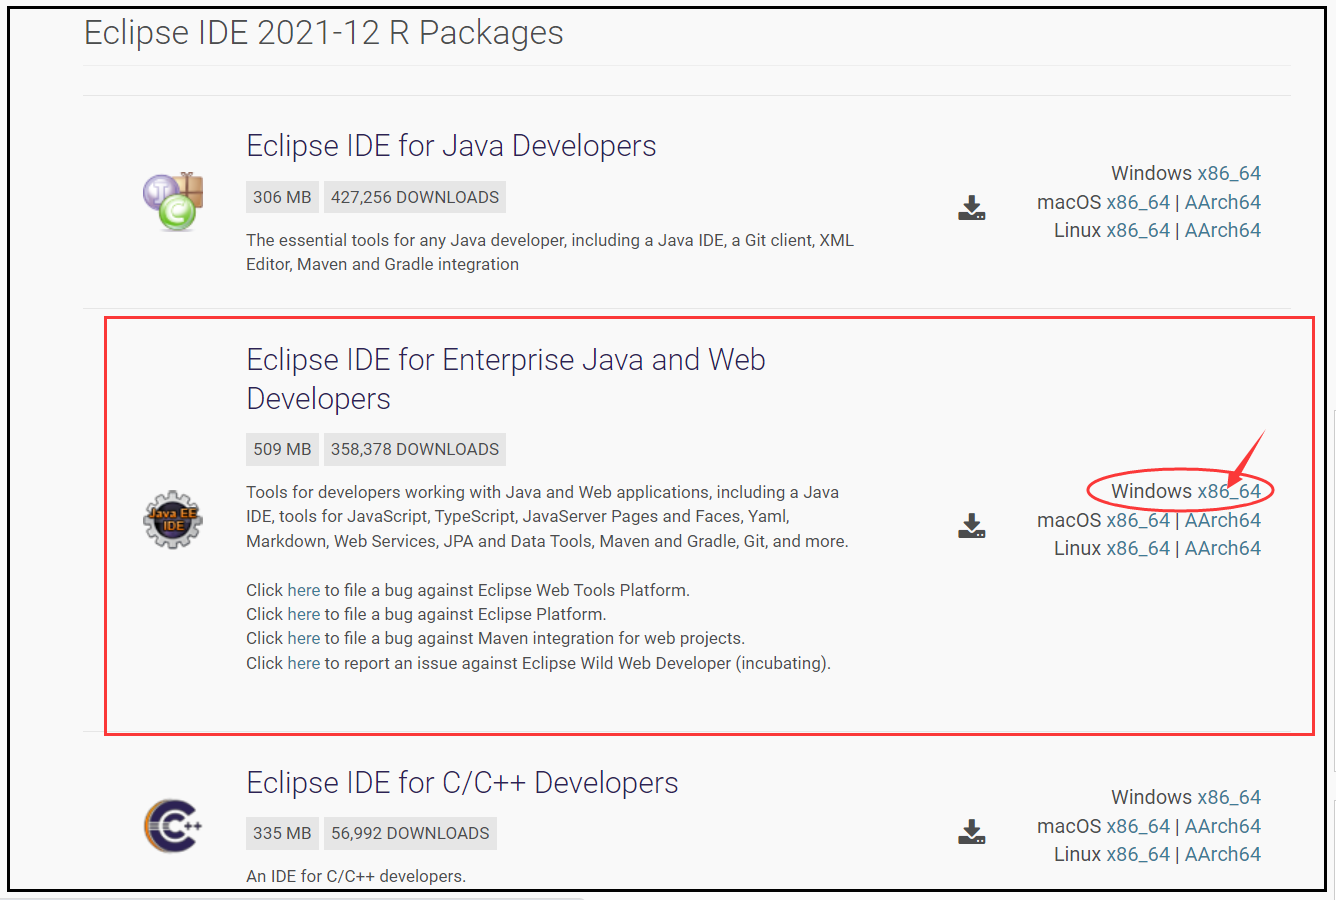Click the Java Developers package icon
The width and height of the screenshot is (1336, 900).
point(173,201)
